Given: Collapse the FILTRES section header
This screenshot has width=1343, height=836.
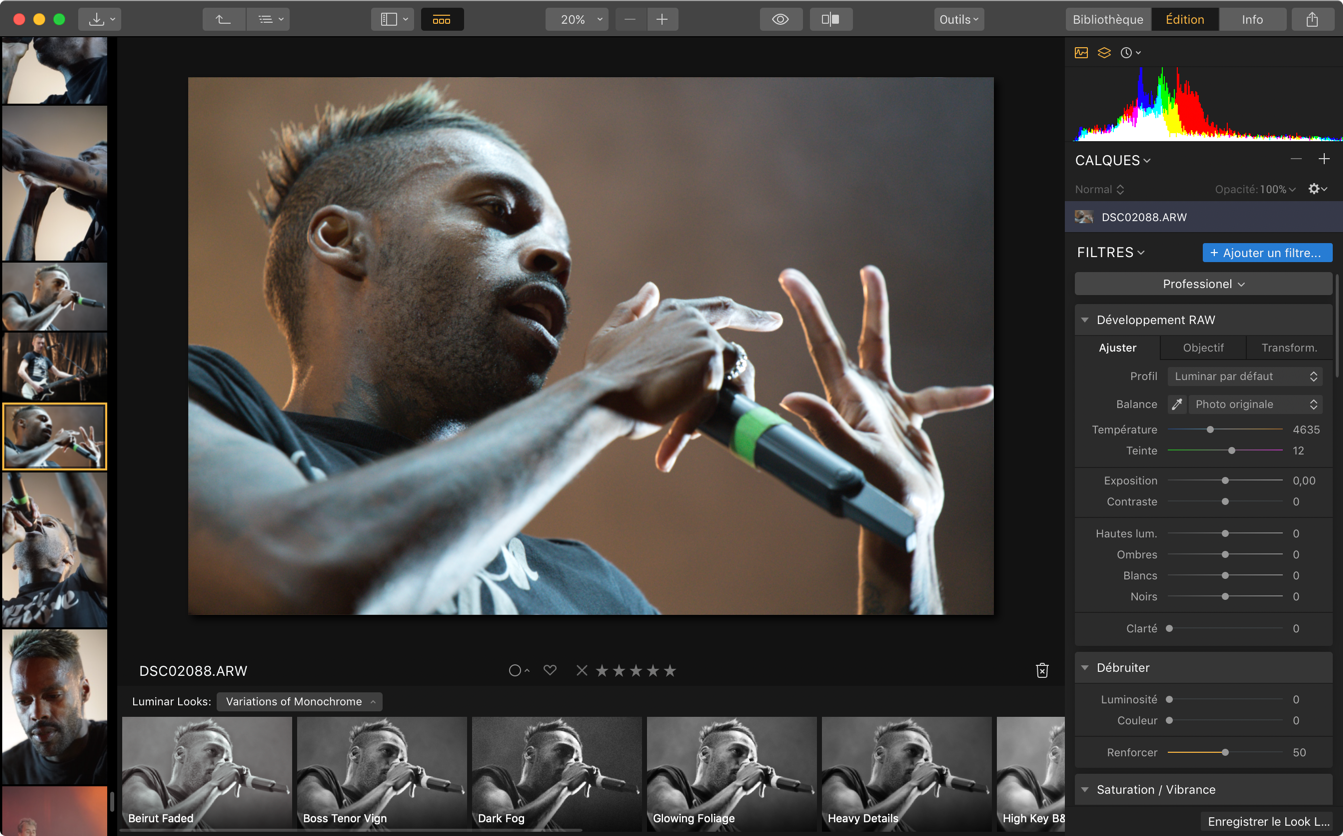Looking at the screenshot, I should tap(1110, 253).
